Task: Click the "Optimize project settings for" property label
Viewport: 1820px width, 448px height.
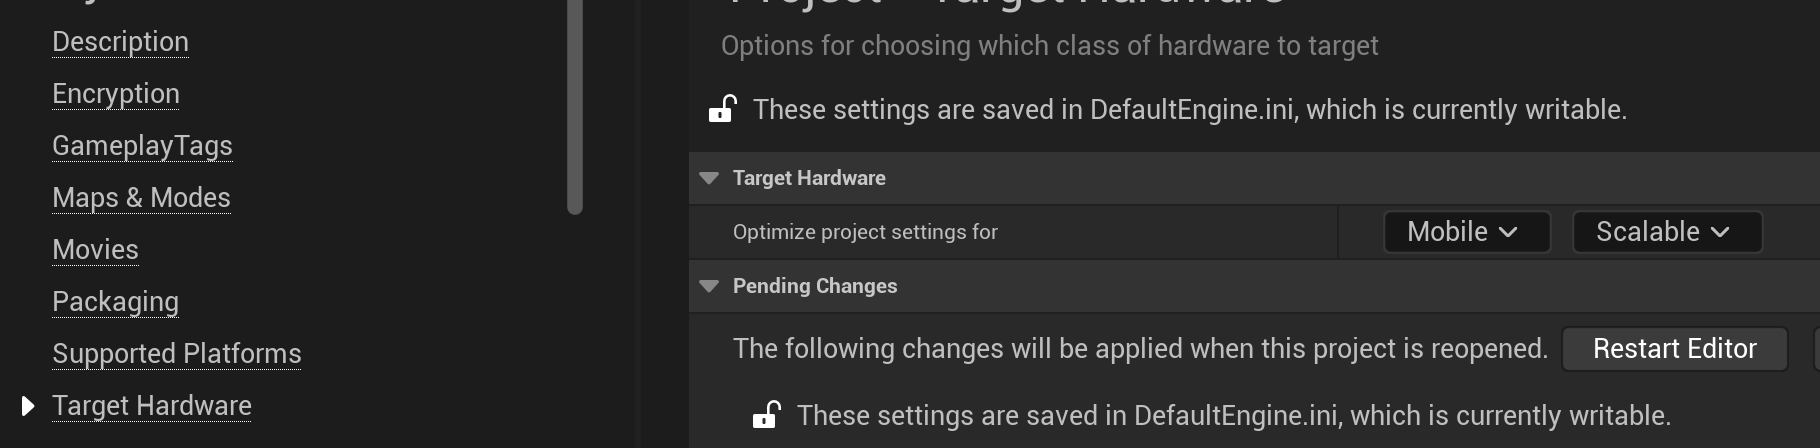Action: [865, 232]
